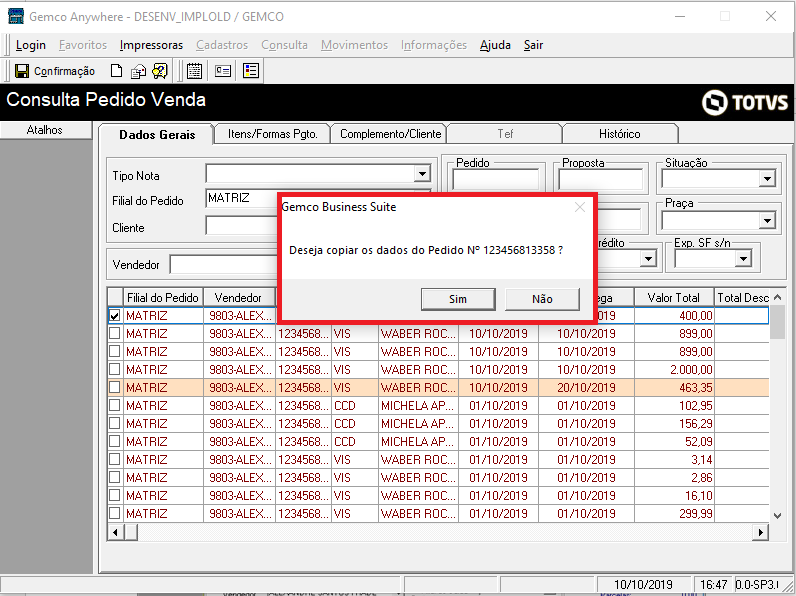Open the Praça dropdown
Image resolution: width=796 pixels, height=596 pixels.
click(767, 221)
